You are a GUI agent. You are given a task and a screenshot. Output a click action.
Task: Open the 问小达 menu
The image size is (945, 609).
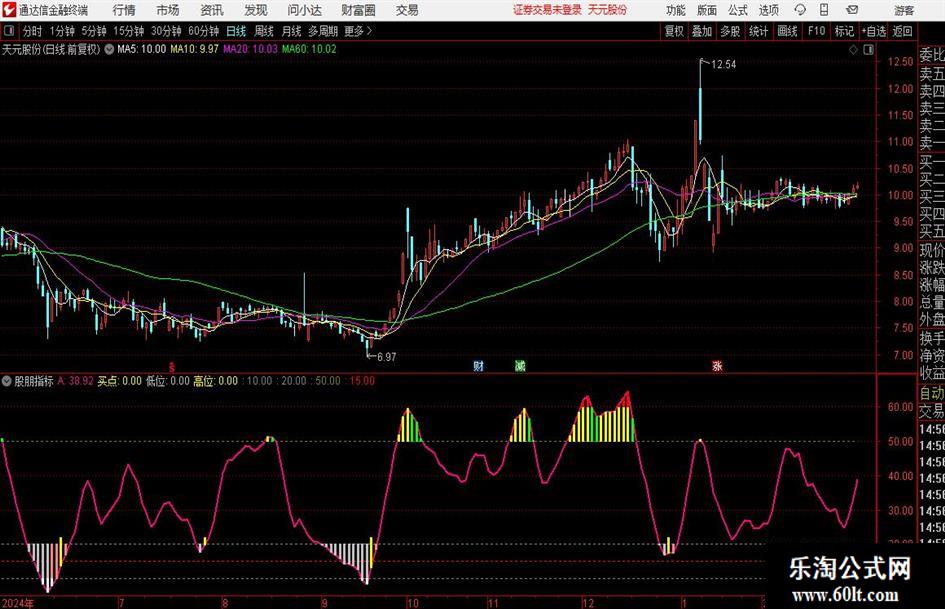click(304, 10)
